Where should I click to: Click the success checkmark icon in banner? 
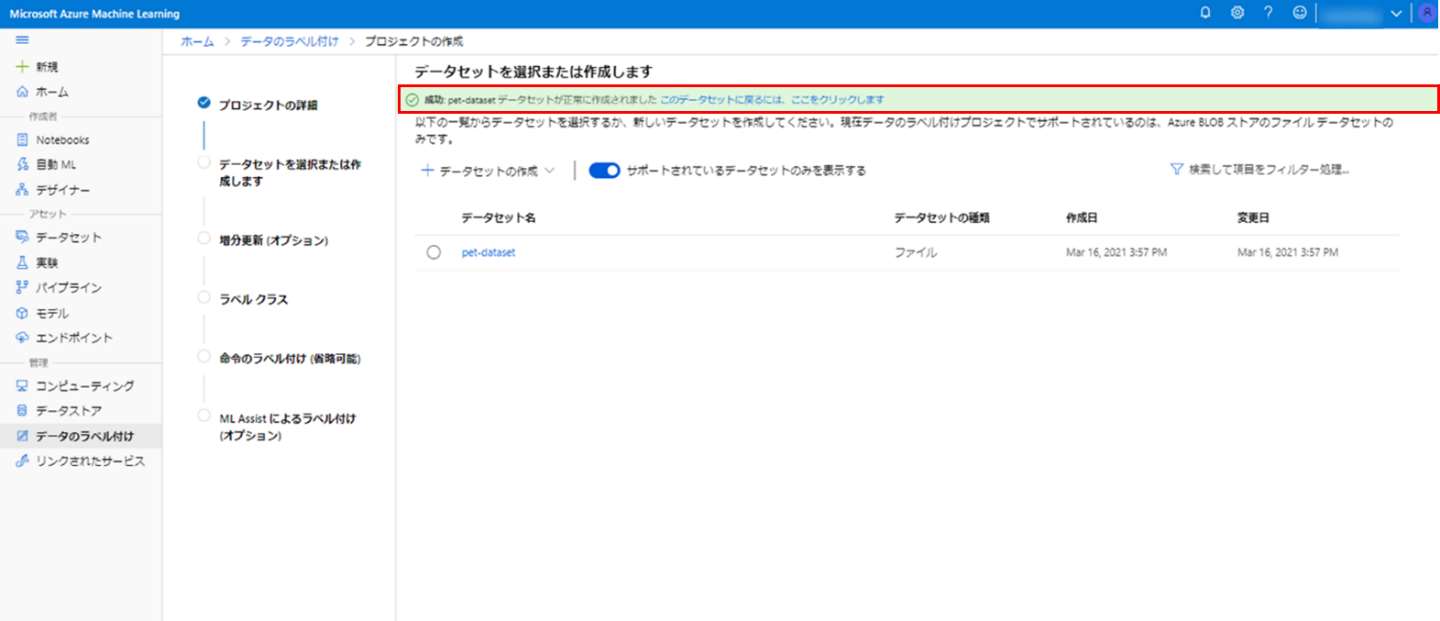[x=412, y=100]
